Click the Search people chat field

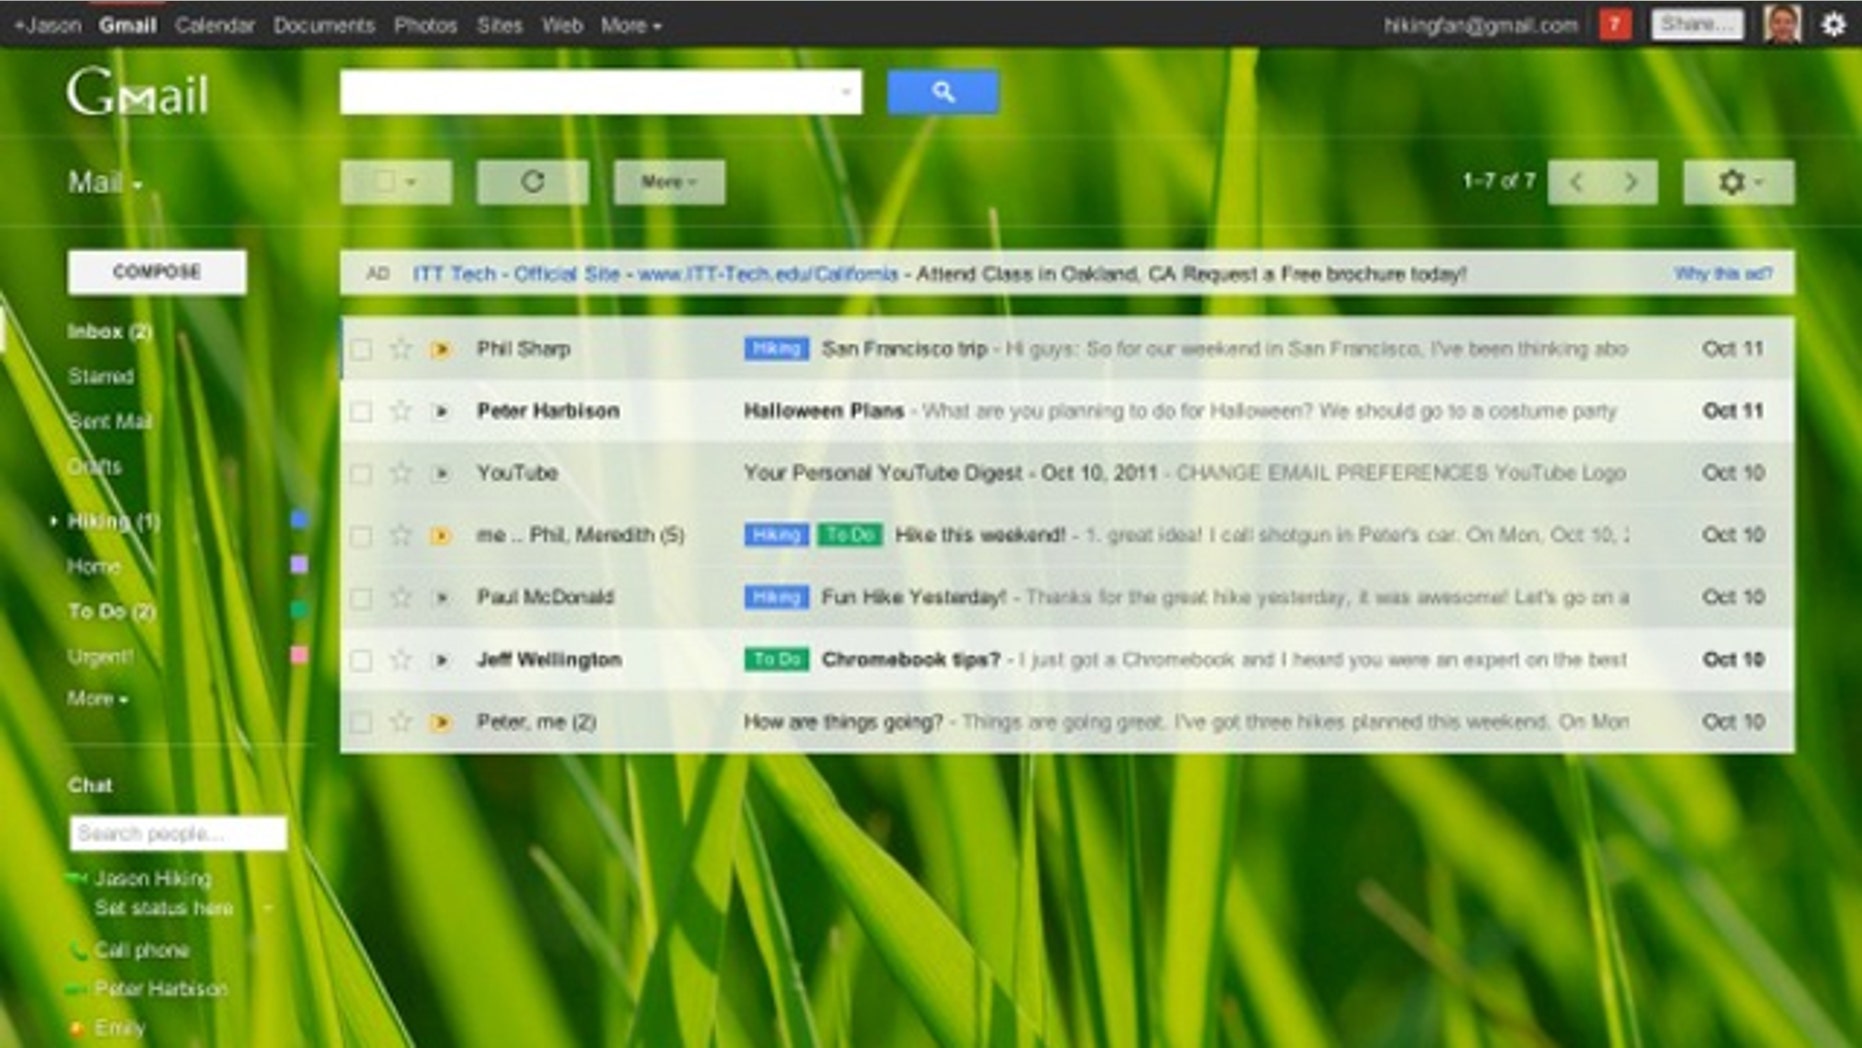(x=178, y=833)
